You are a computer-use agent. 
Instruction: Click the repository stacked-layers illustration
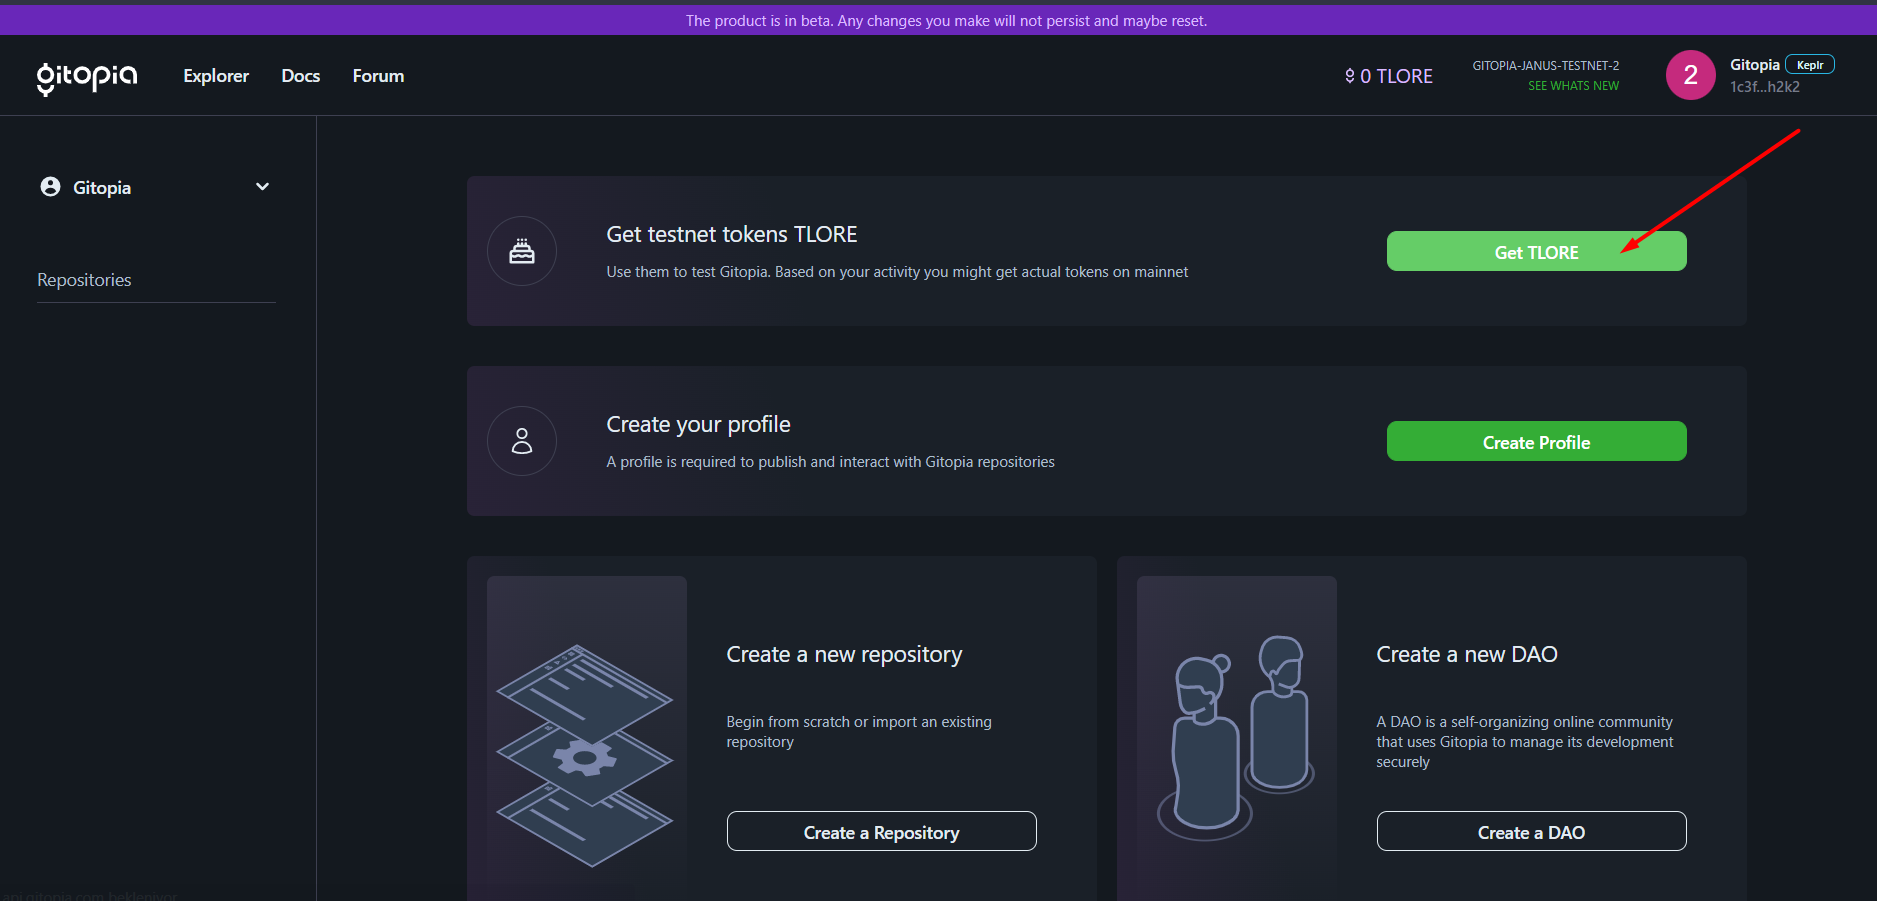(x=586, y=755)
